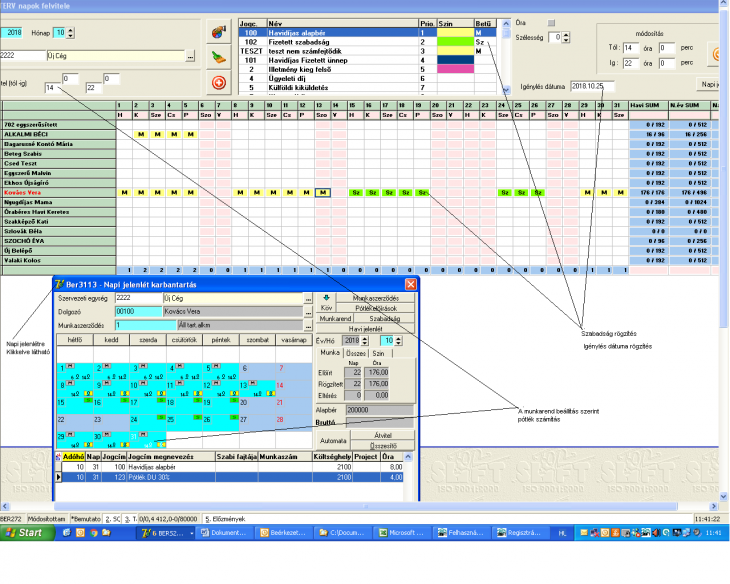Click the red circular plus icon
The height and width of the screenshot is (584, 730).
219,82
